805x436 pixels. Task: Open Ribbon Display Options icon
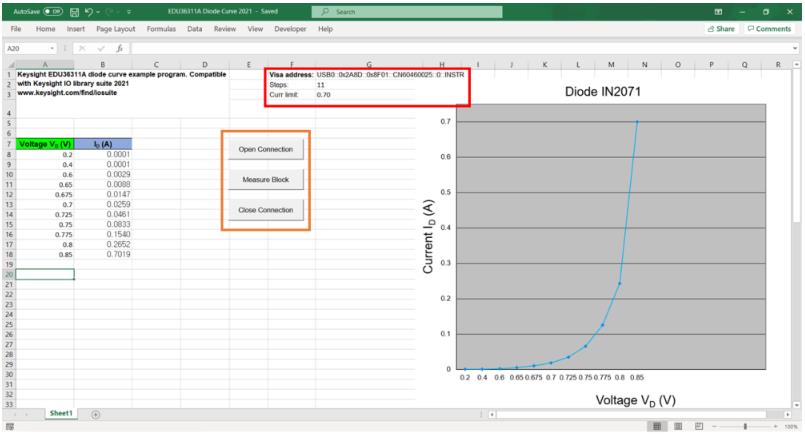(x=717, y=11)
